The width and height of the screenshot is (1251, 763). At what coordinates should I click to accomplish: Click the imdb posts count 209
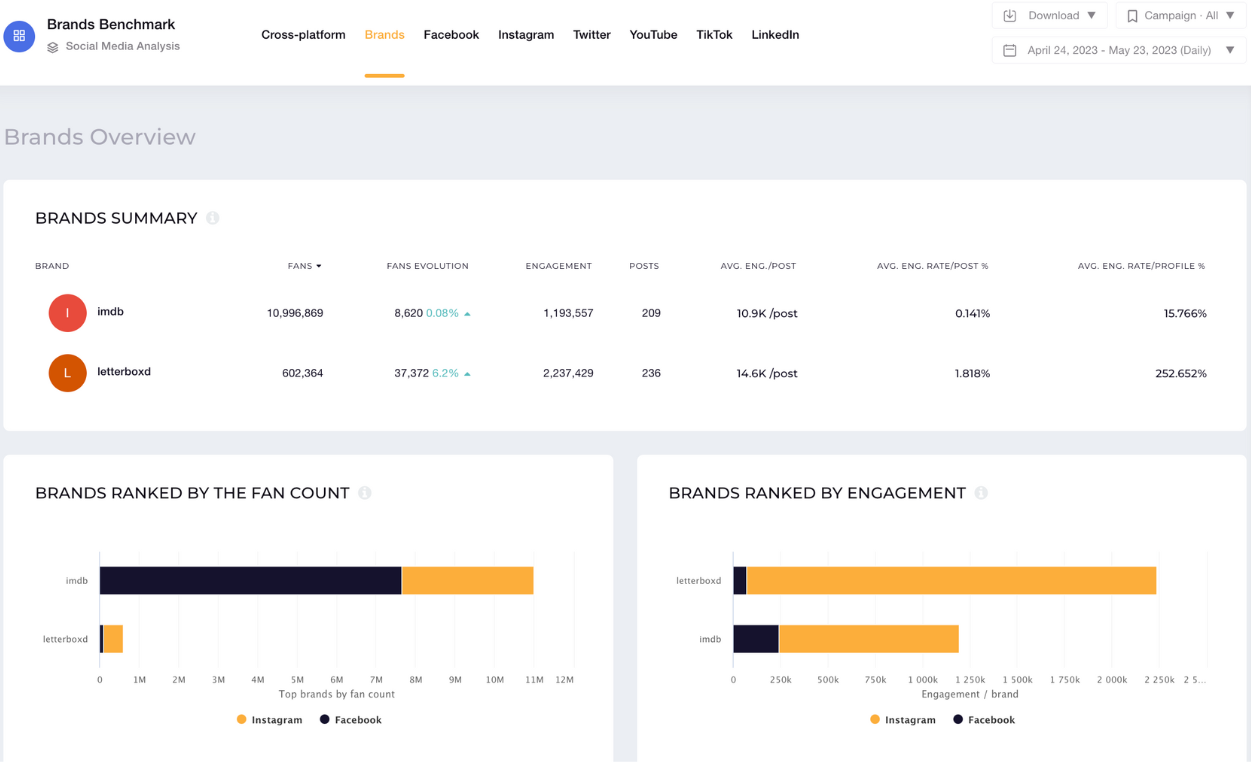tap(651, 313)
